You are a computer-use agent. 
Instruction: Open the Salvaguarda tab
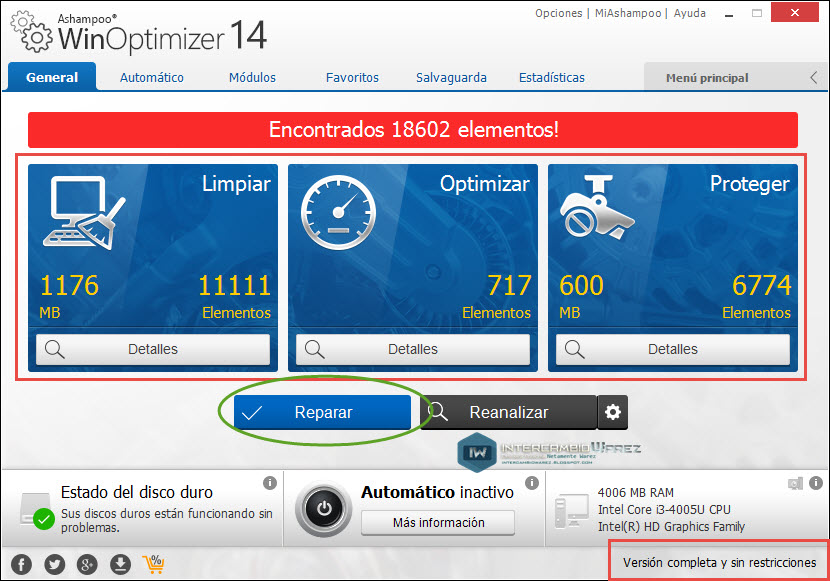tap(451, 77)
